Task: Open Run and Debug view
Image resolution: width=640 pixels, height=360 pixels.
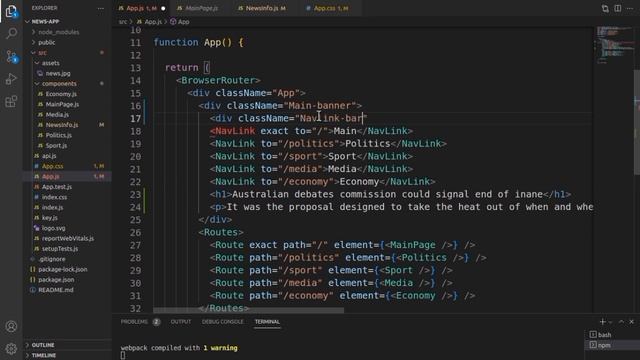Action: tap(11, 79)
